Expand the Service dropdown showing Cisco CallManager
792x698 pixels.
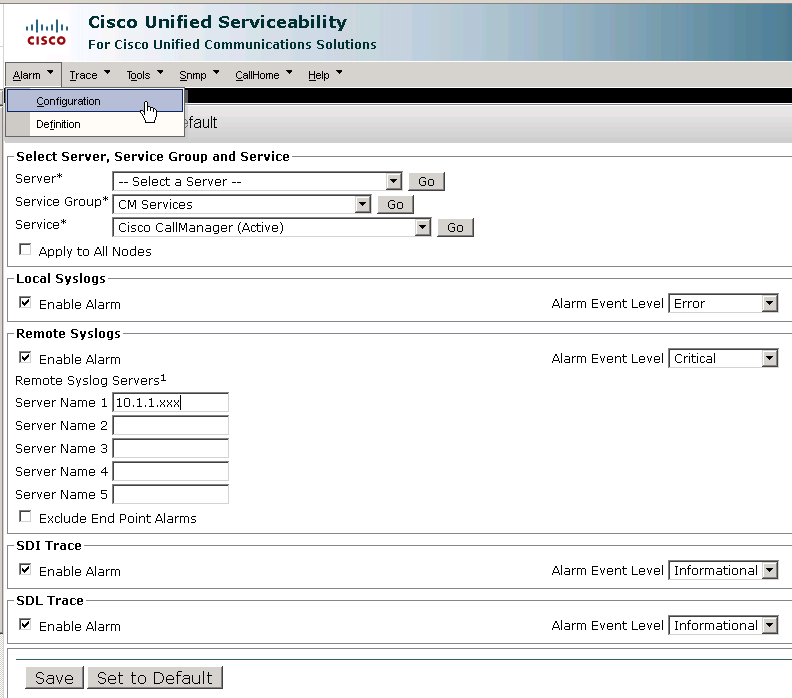pos(272,227)
